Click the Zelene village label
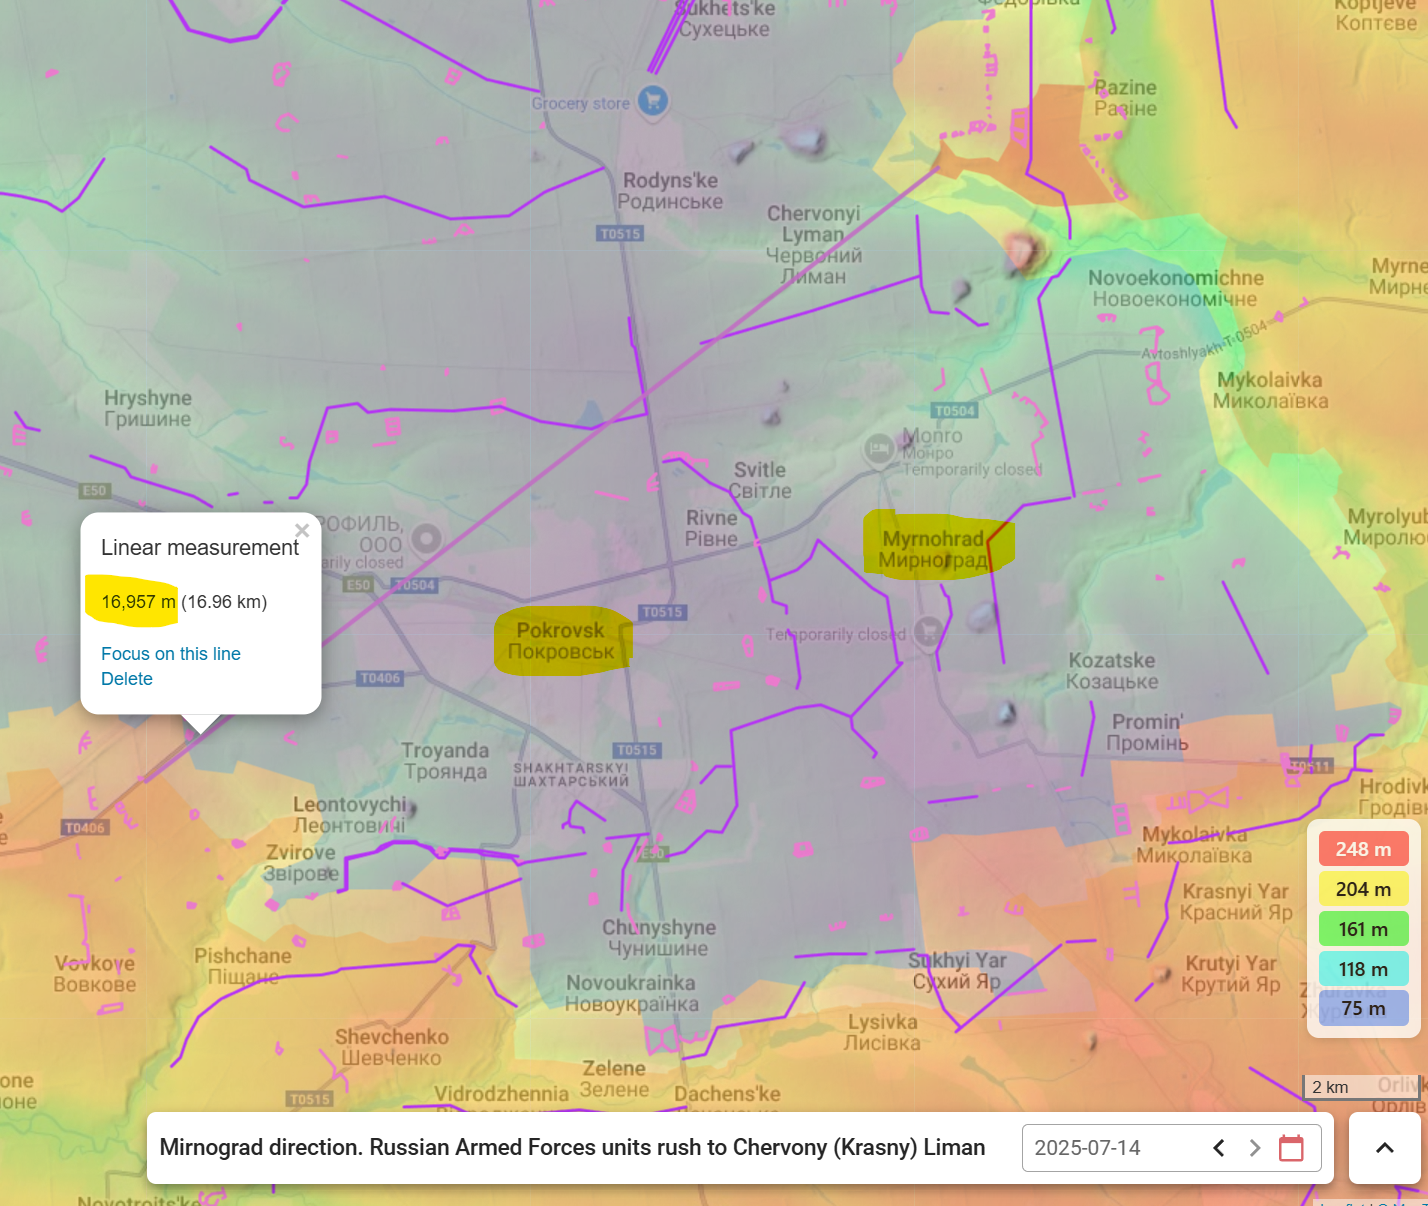Viewport: 1428px width, 1206px height. pyautogui.click(x=614, y=1079)
